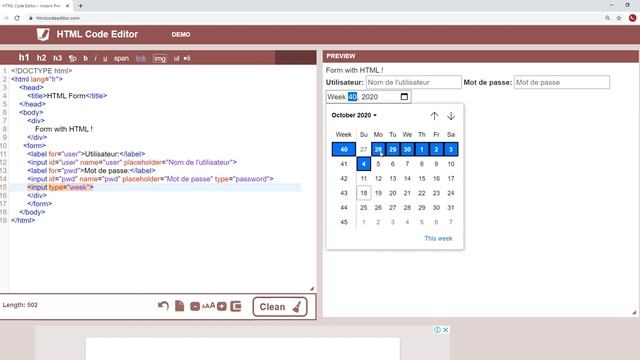Click the HTML Code Editor logo
Viewport: 640px width, 360px height.
coord(43,34)
